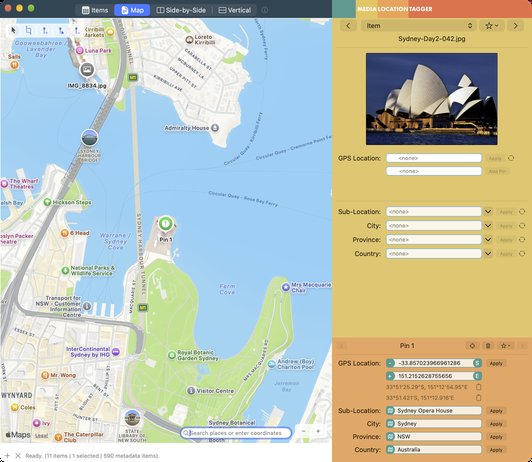Click the Royal Botanic Garden Sydney marker
532x462 pixels.
point(172,355)
